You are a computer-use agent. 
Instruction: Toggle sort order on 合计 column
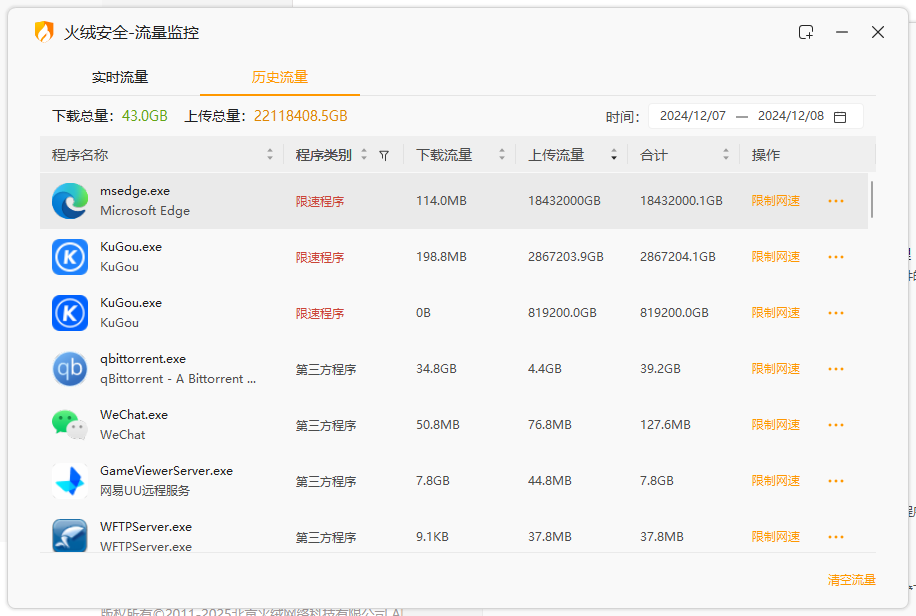click(x=725, y=156)
